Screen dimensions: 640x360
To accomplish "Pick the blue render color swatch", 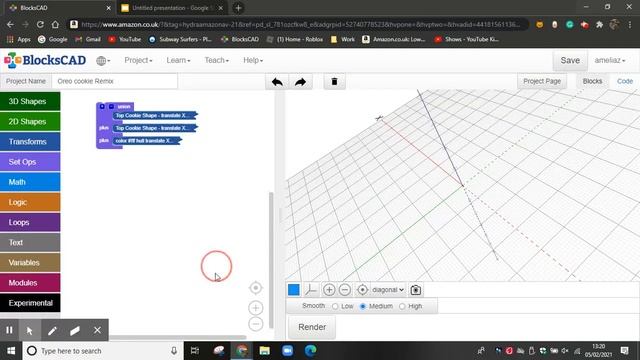I will pos(294,290).
